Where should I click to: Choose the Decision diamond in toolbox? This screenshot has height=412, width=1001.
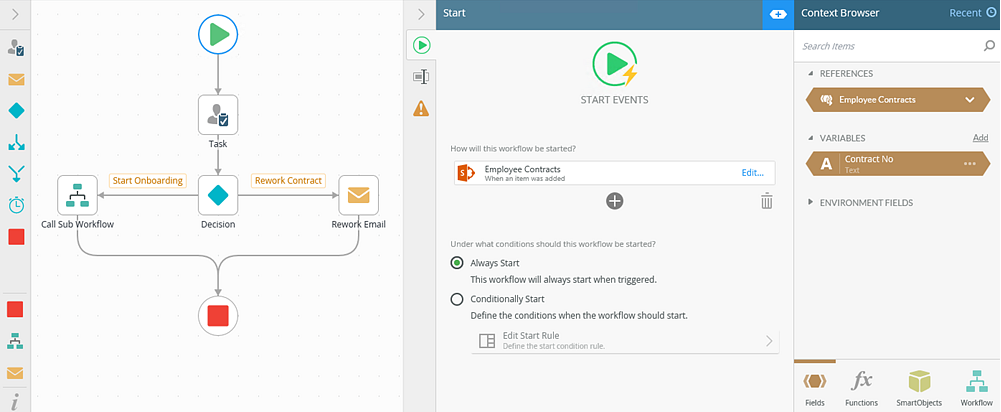[x=16, y=110]
